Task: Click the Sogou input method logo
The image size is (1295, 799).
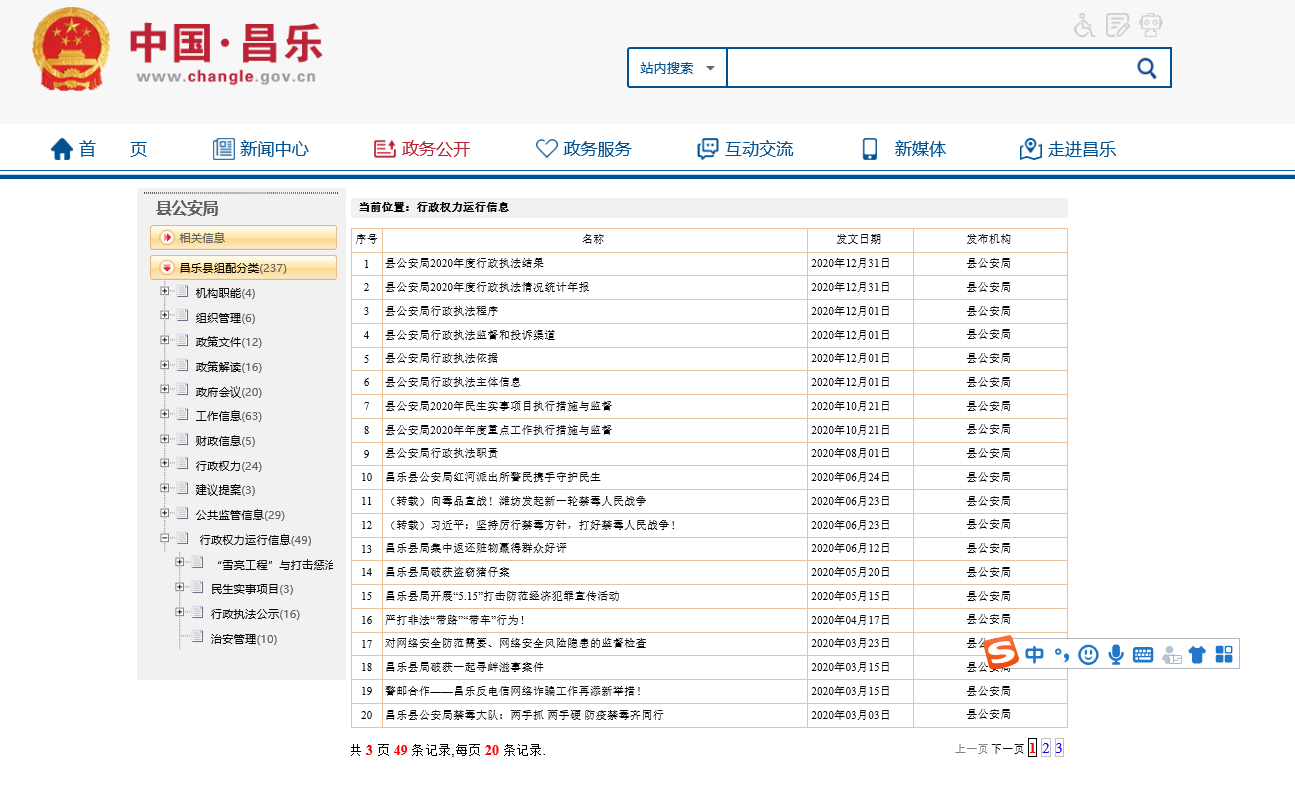Action: (x=1001, y=654)
